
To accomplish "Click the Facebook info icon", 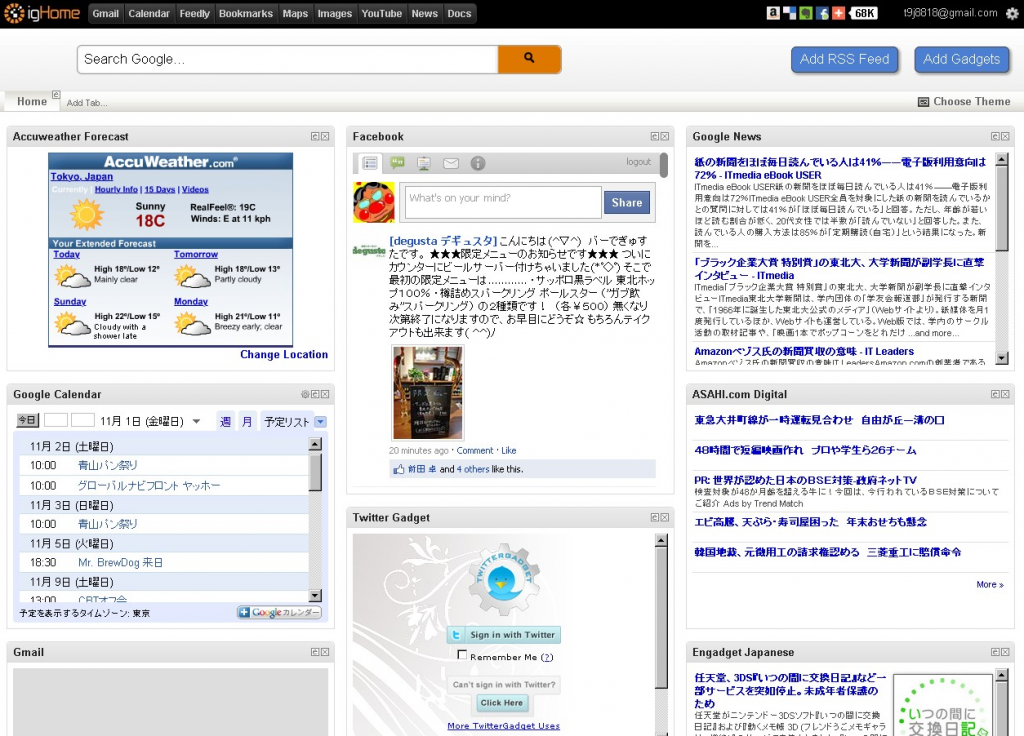I will coord(478,163).
